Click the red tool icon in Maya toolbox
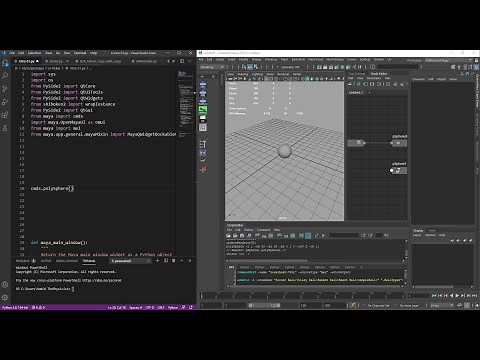Viewport: 480px width, 360px height. [x=203, y=170]
